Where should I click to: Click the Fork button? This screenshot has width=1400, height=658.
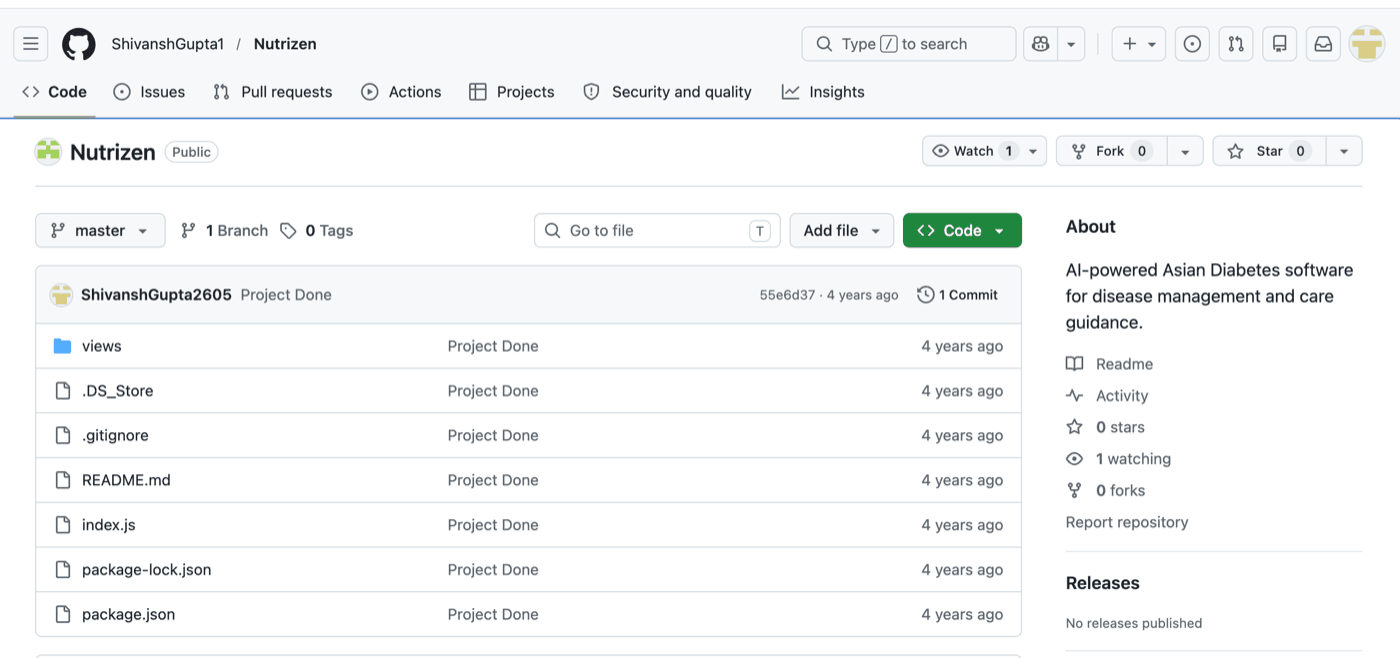1111,151
